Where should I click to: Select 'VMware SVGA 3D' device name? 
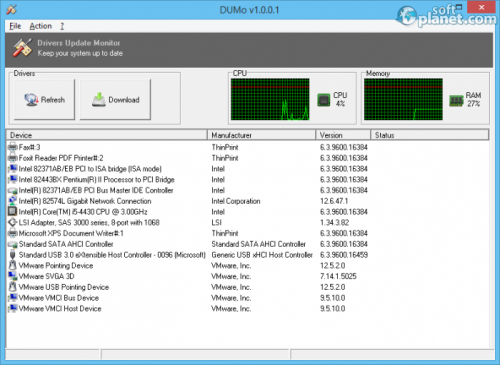(x=46, y=276)
